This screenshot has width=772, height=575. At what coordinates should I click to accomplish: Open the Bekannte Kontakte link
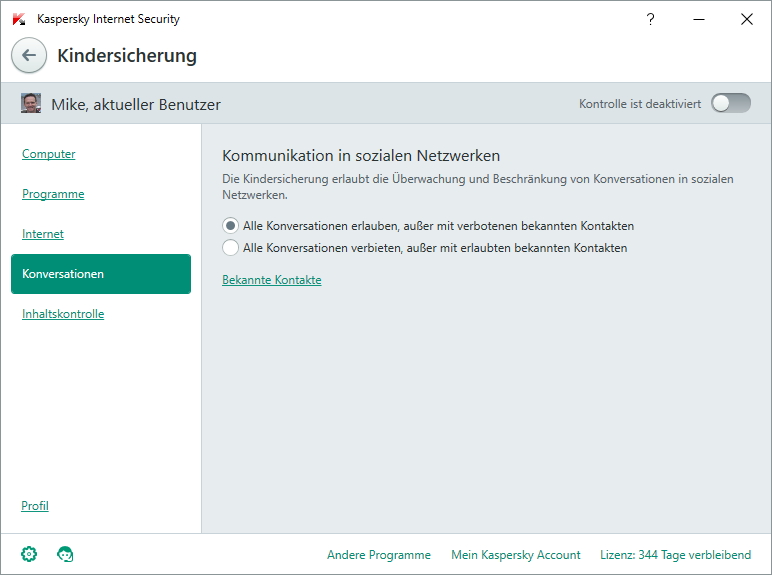tap(272, 280)
